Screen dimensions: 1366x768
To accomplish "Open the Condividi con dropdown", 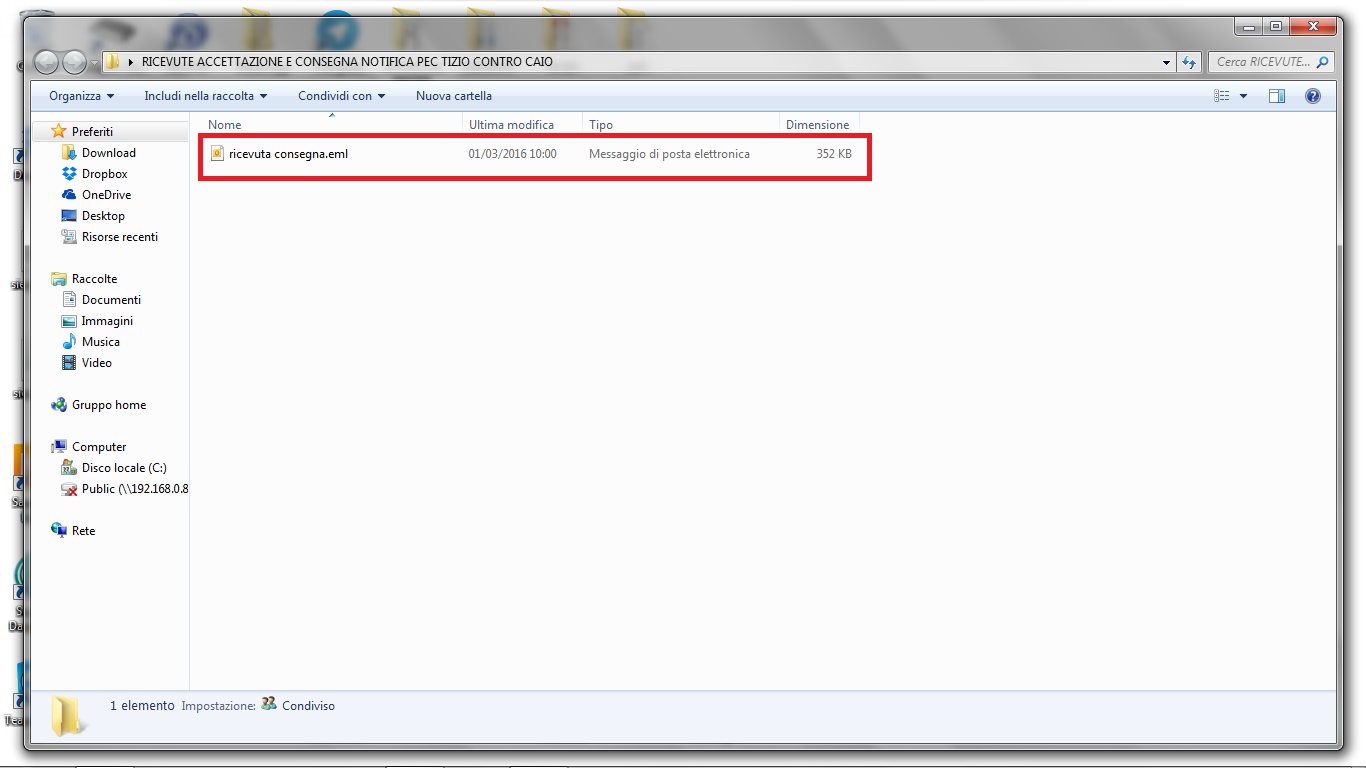I will (x=341, y=96).
